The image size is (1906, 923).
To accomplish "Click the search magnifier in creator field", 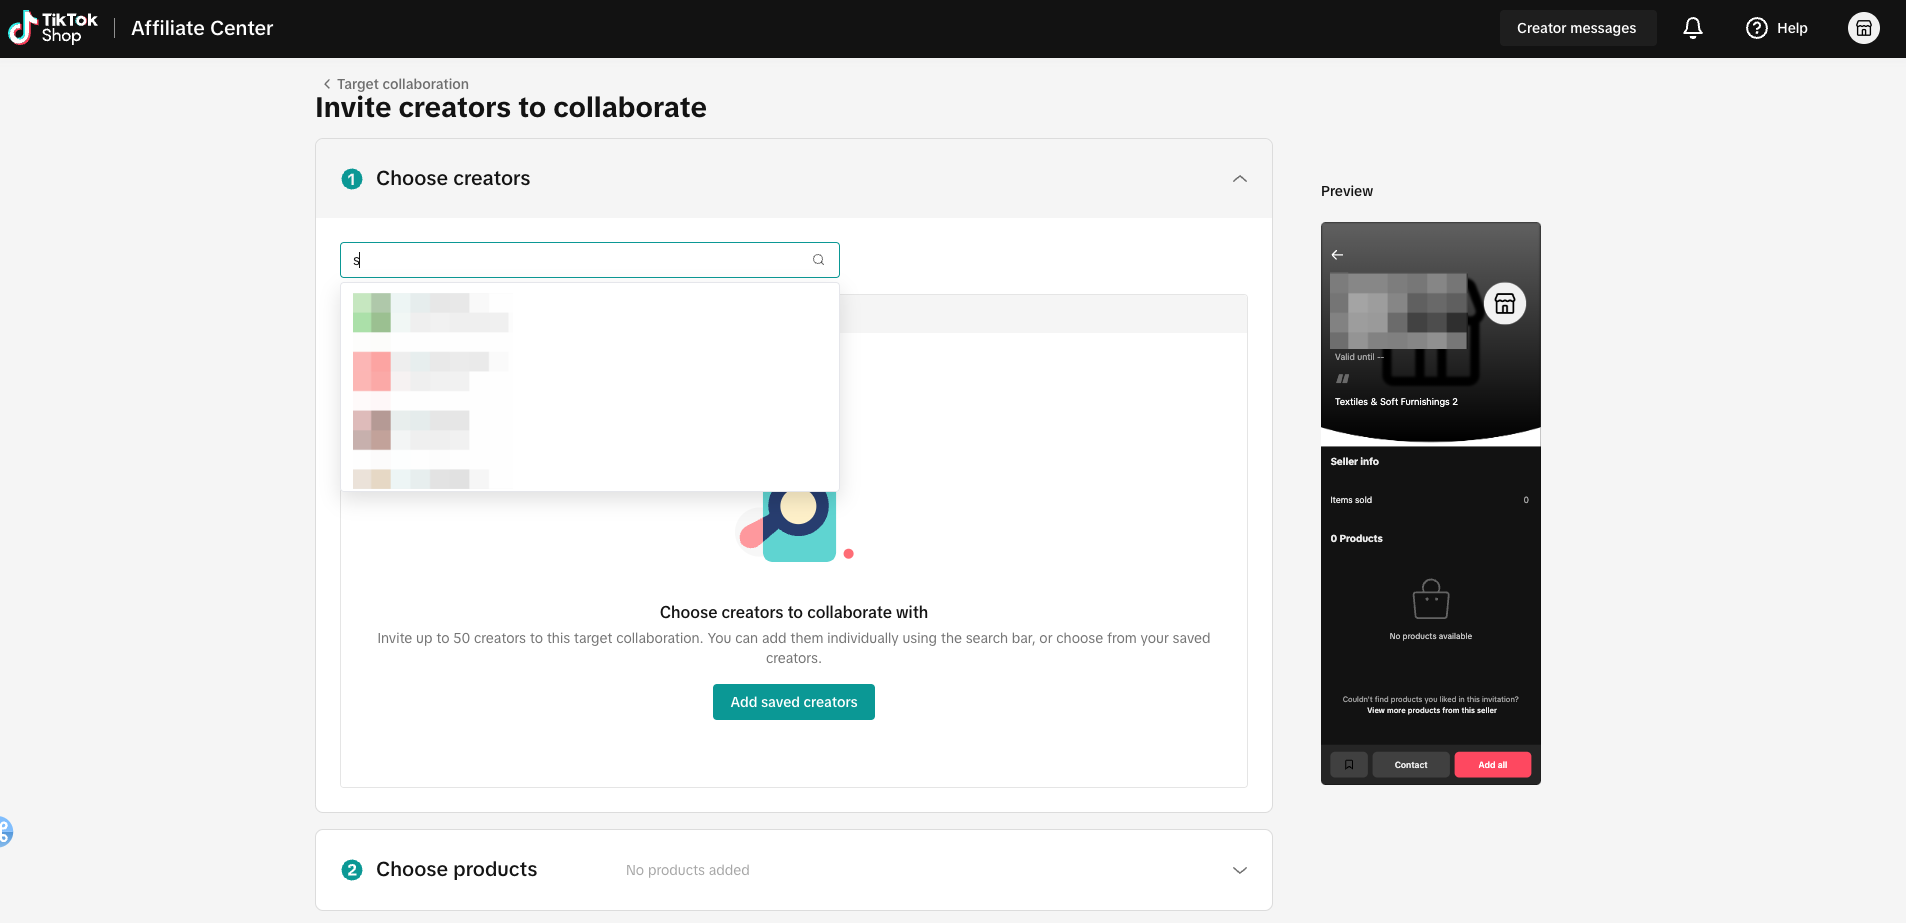I will [819, 260].
